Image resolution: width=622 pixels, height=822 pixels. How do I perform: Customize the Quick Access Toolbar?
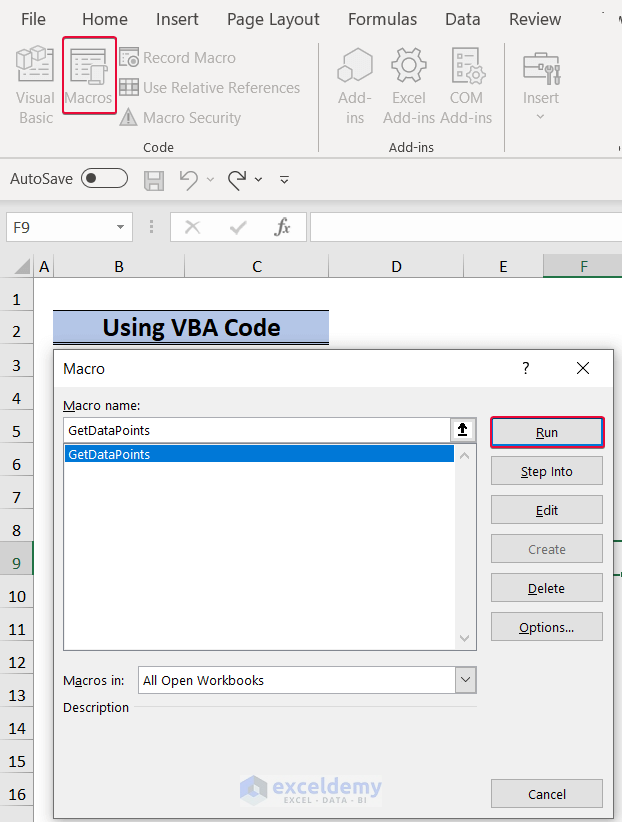(284, 180)
